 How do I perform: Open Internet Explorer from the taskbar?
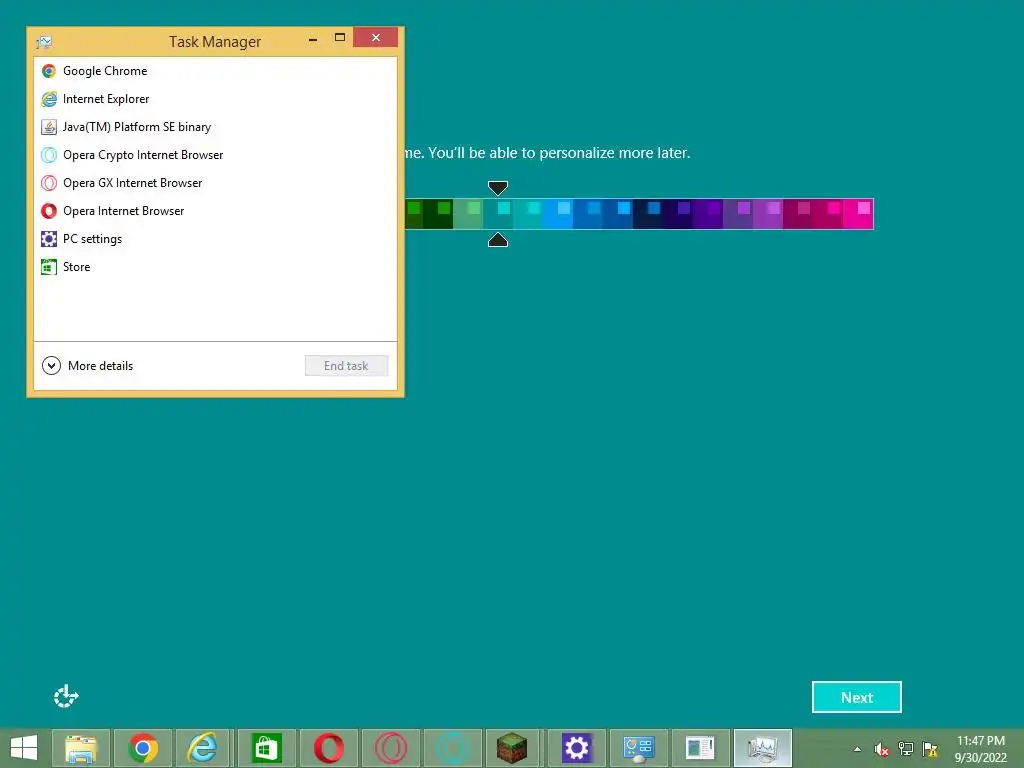(x=203, y=748)
